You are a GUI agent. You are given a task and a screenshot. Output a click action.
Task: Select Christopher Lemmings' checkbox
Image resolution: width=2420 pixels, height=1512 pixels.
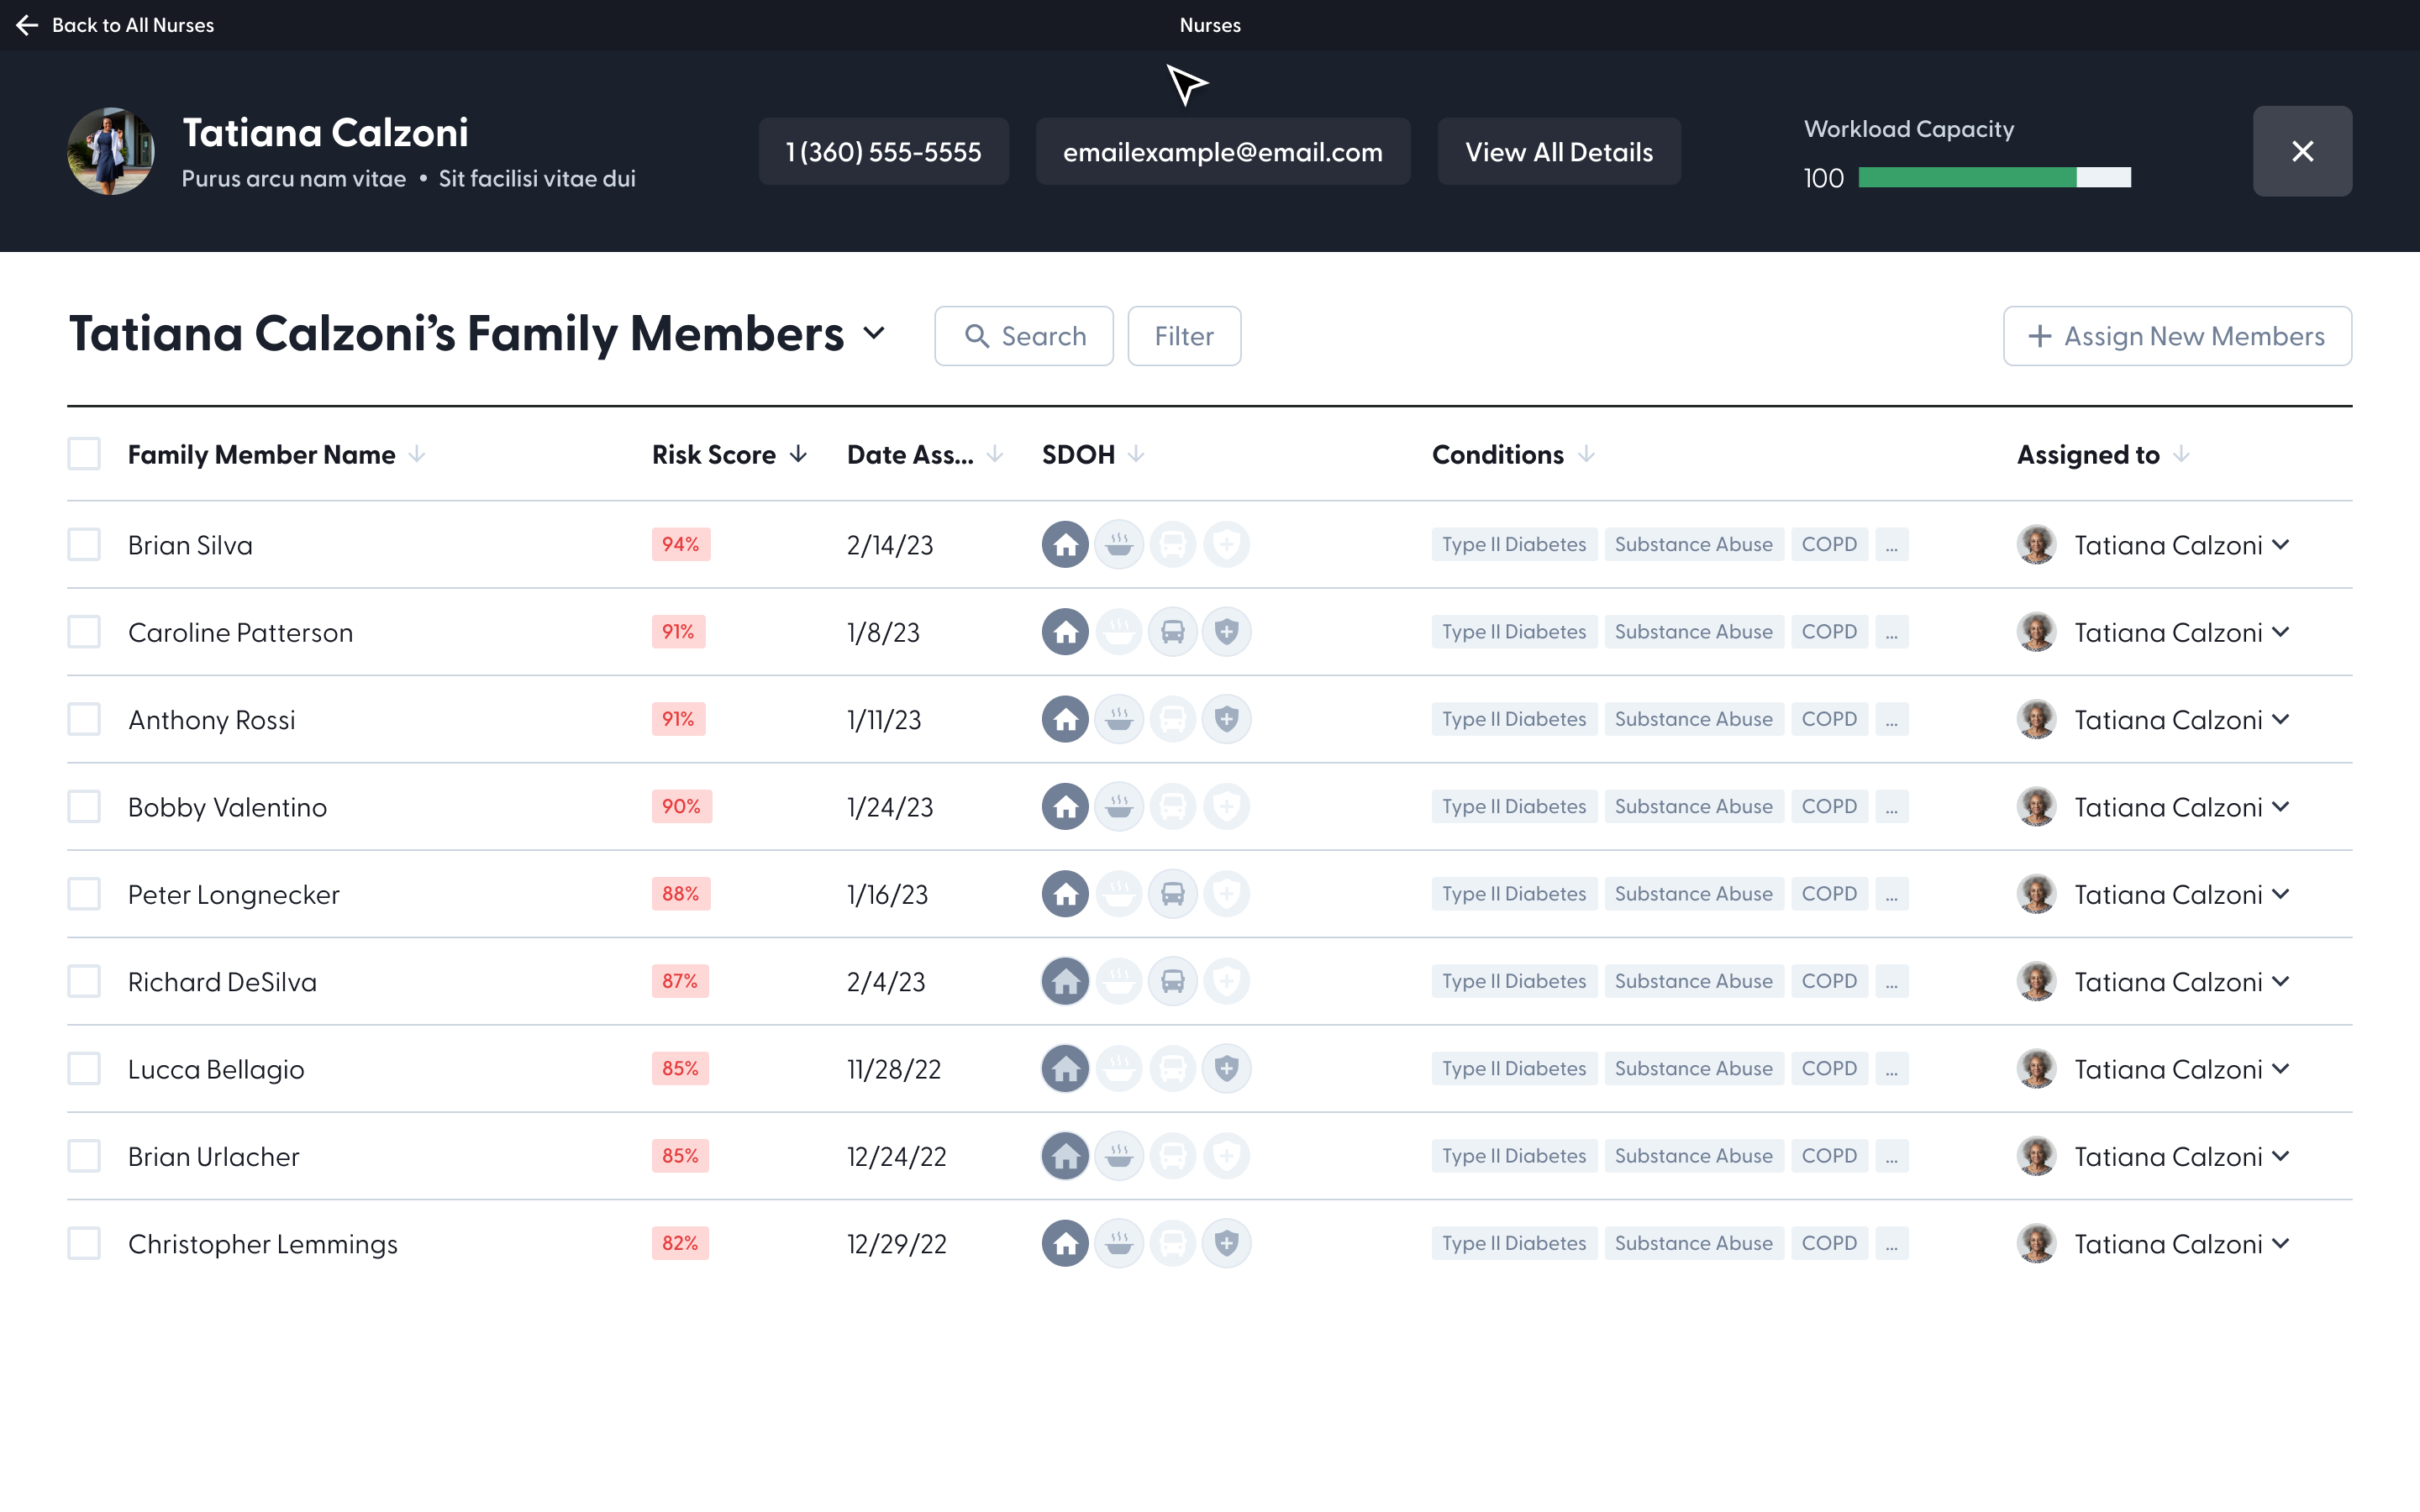[x=84, y=1244]
